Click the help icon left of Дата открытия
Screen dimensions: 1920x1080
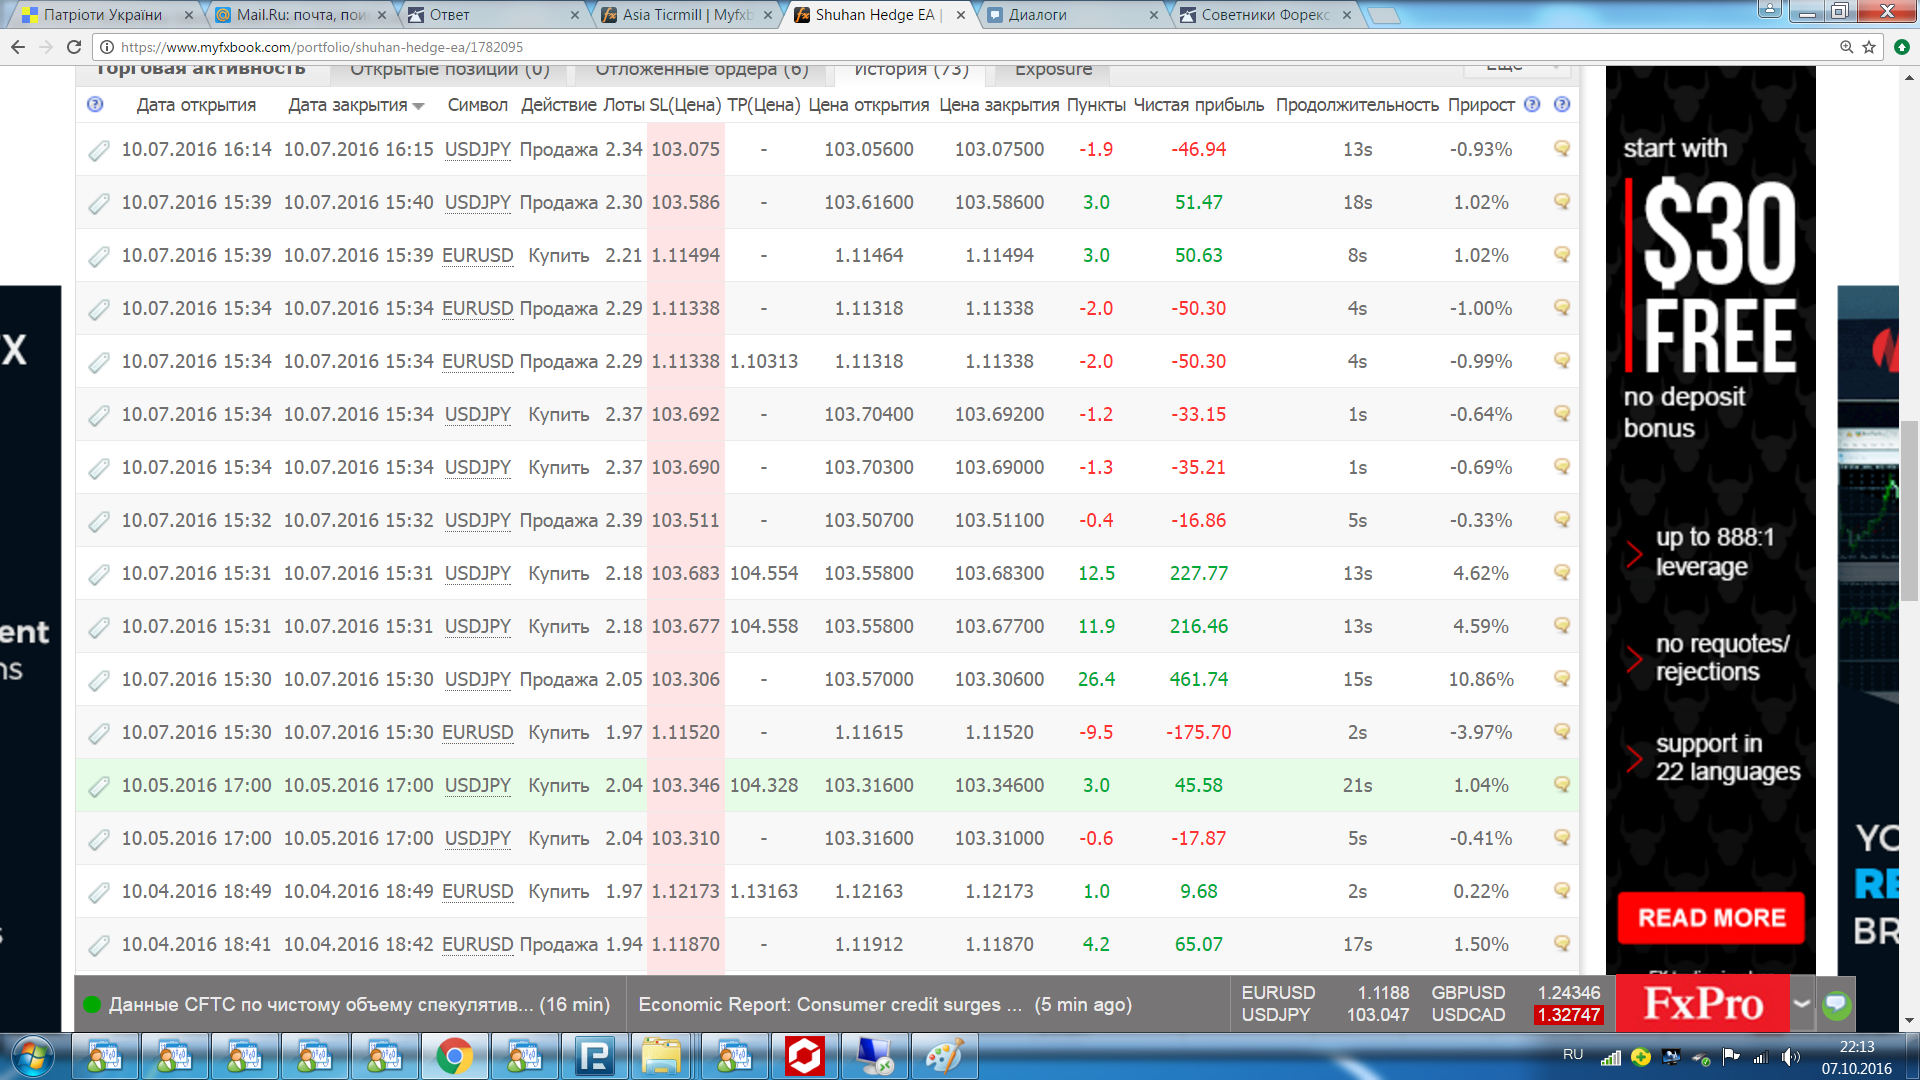(95, 104)
